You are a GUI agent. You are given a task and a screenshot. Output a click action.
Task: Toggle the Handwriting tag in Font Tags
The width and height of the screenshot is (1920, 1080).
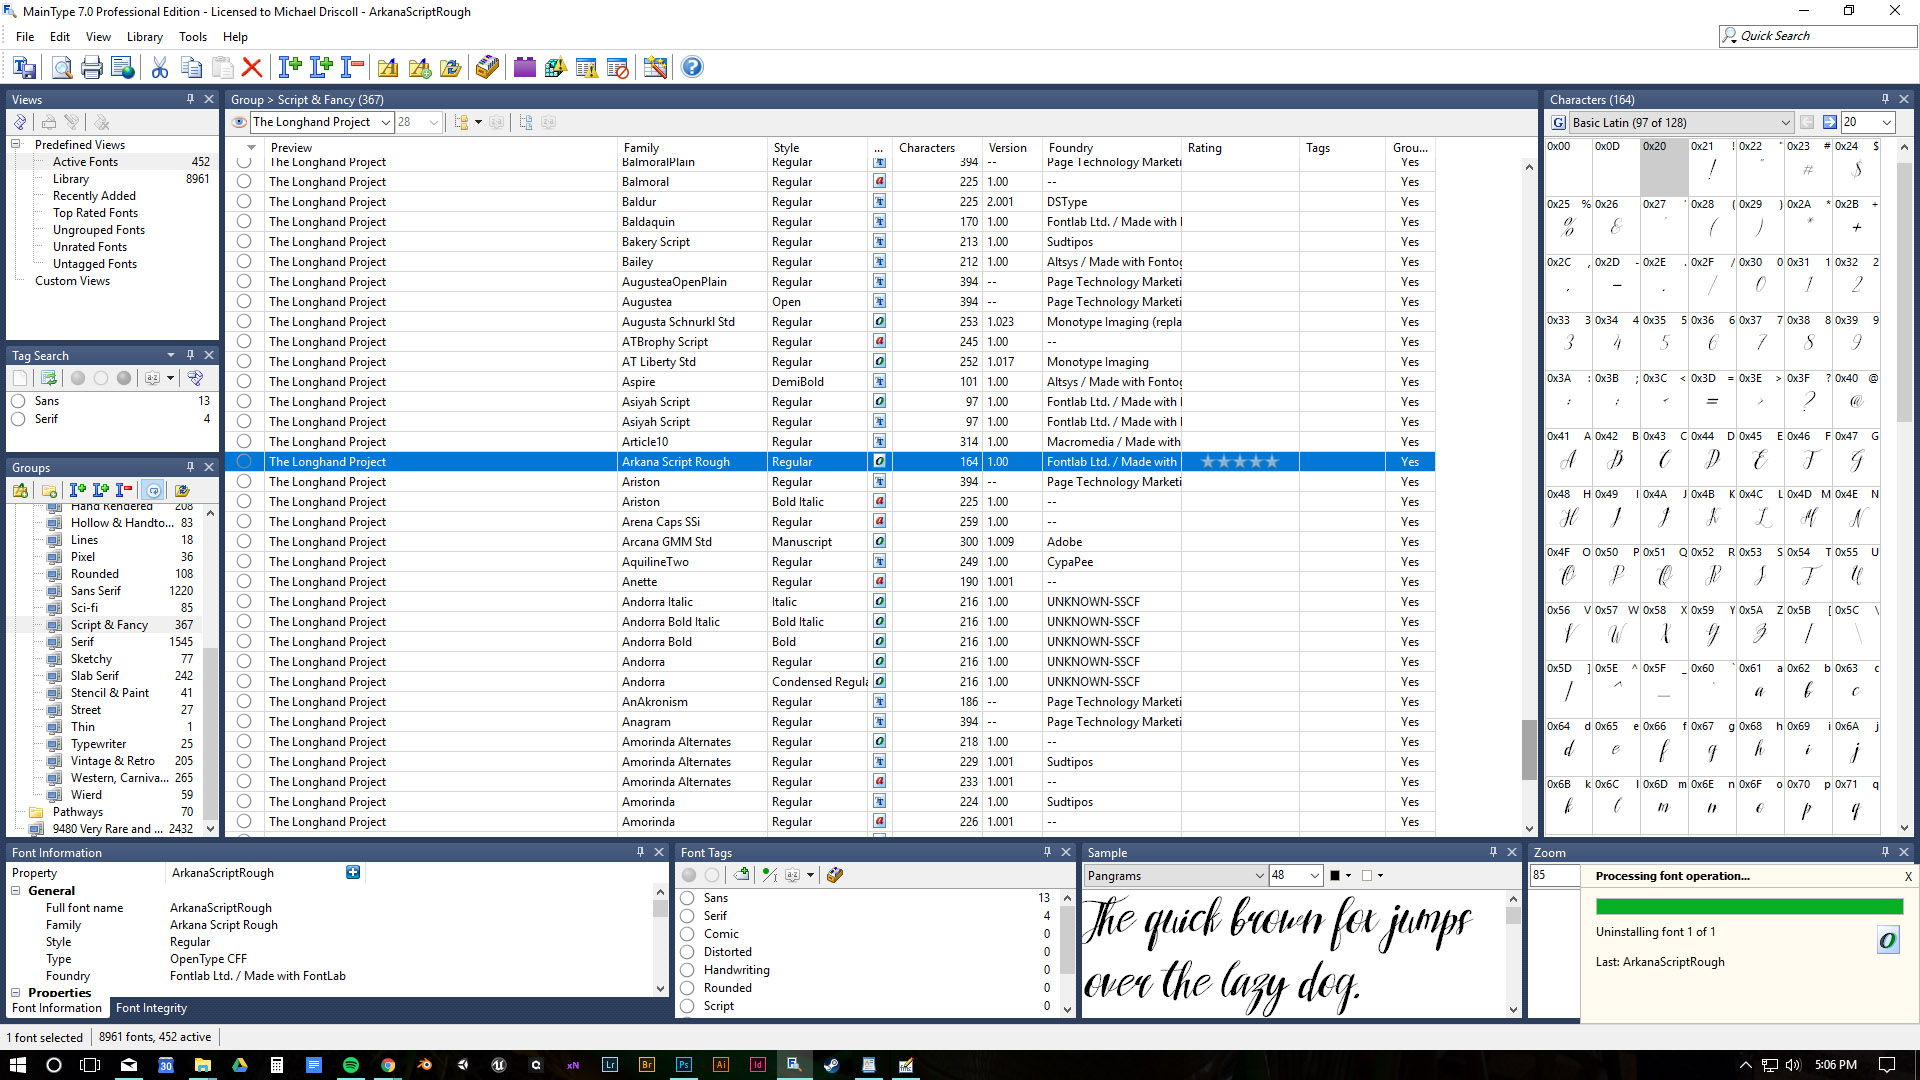pyautogui.click(x=688, y=970)
